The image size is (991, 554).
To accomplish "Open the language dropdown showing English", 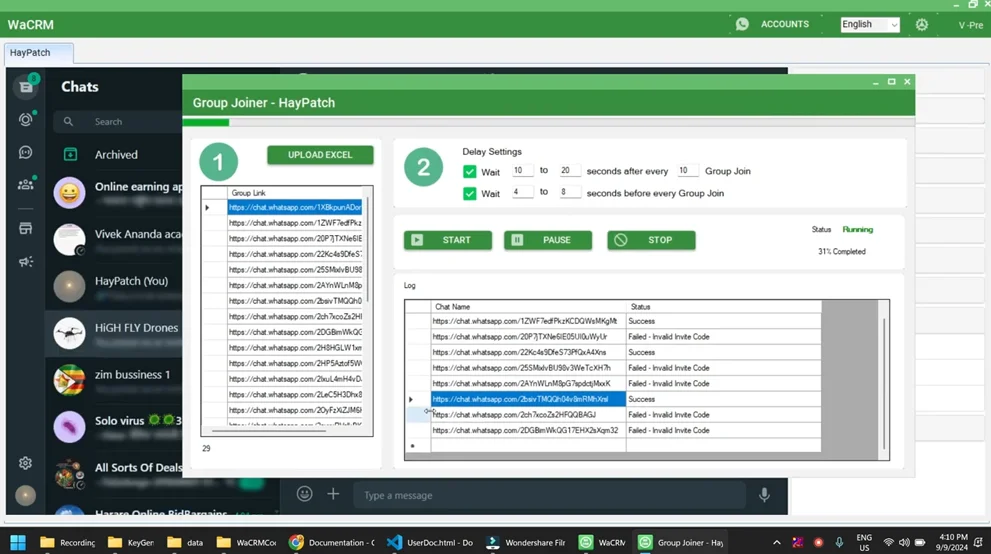I will coord(870,24).
